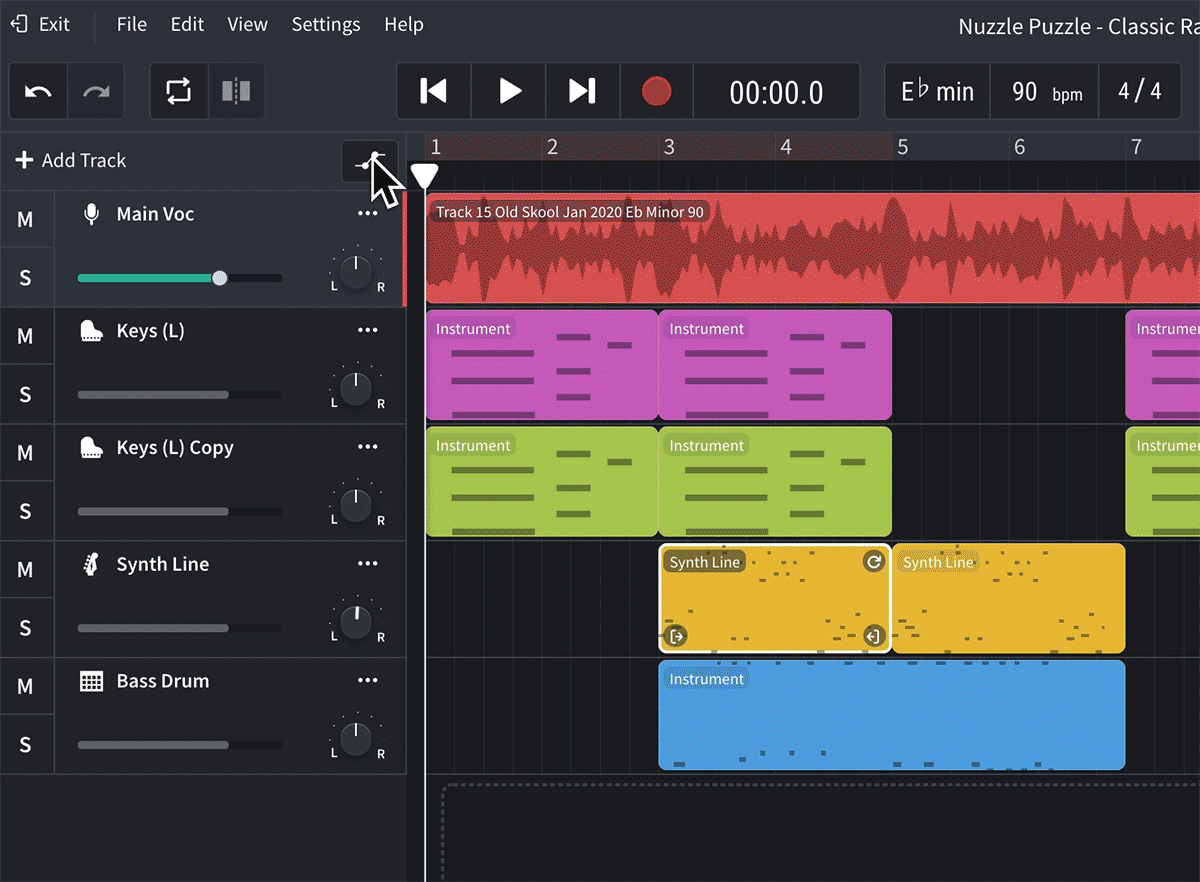Viewport: 1200px width, 882px height.
Task: Click the red record button
Action: [656, 92]
